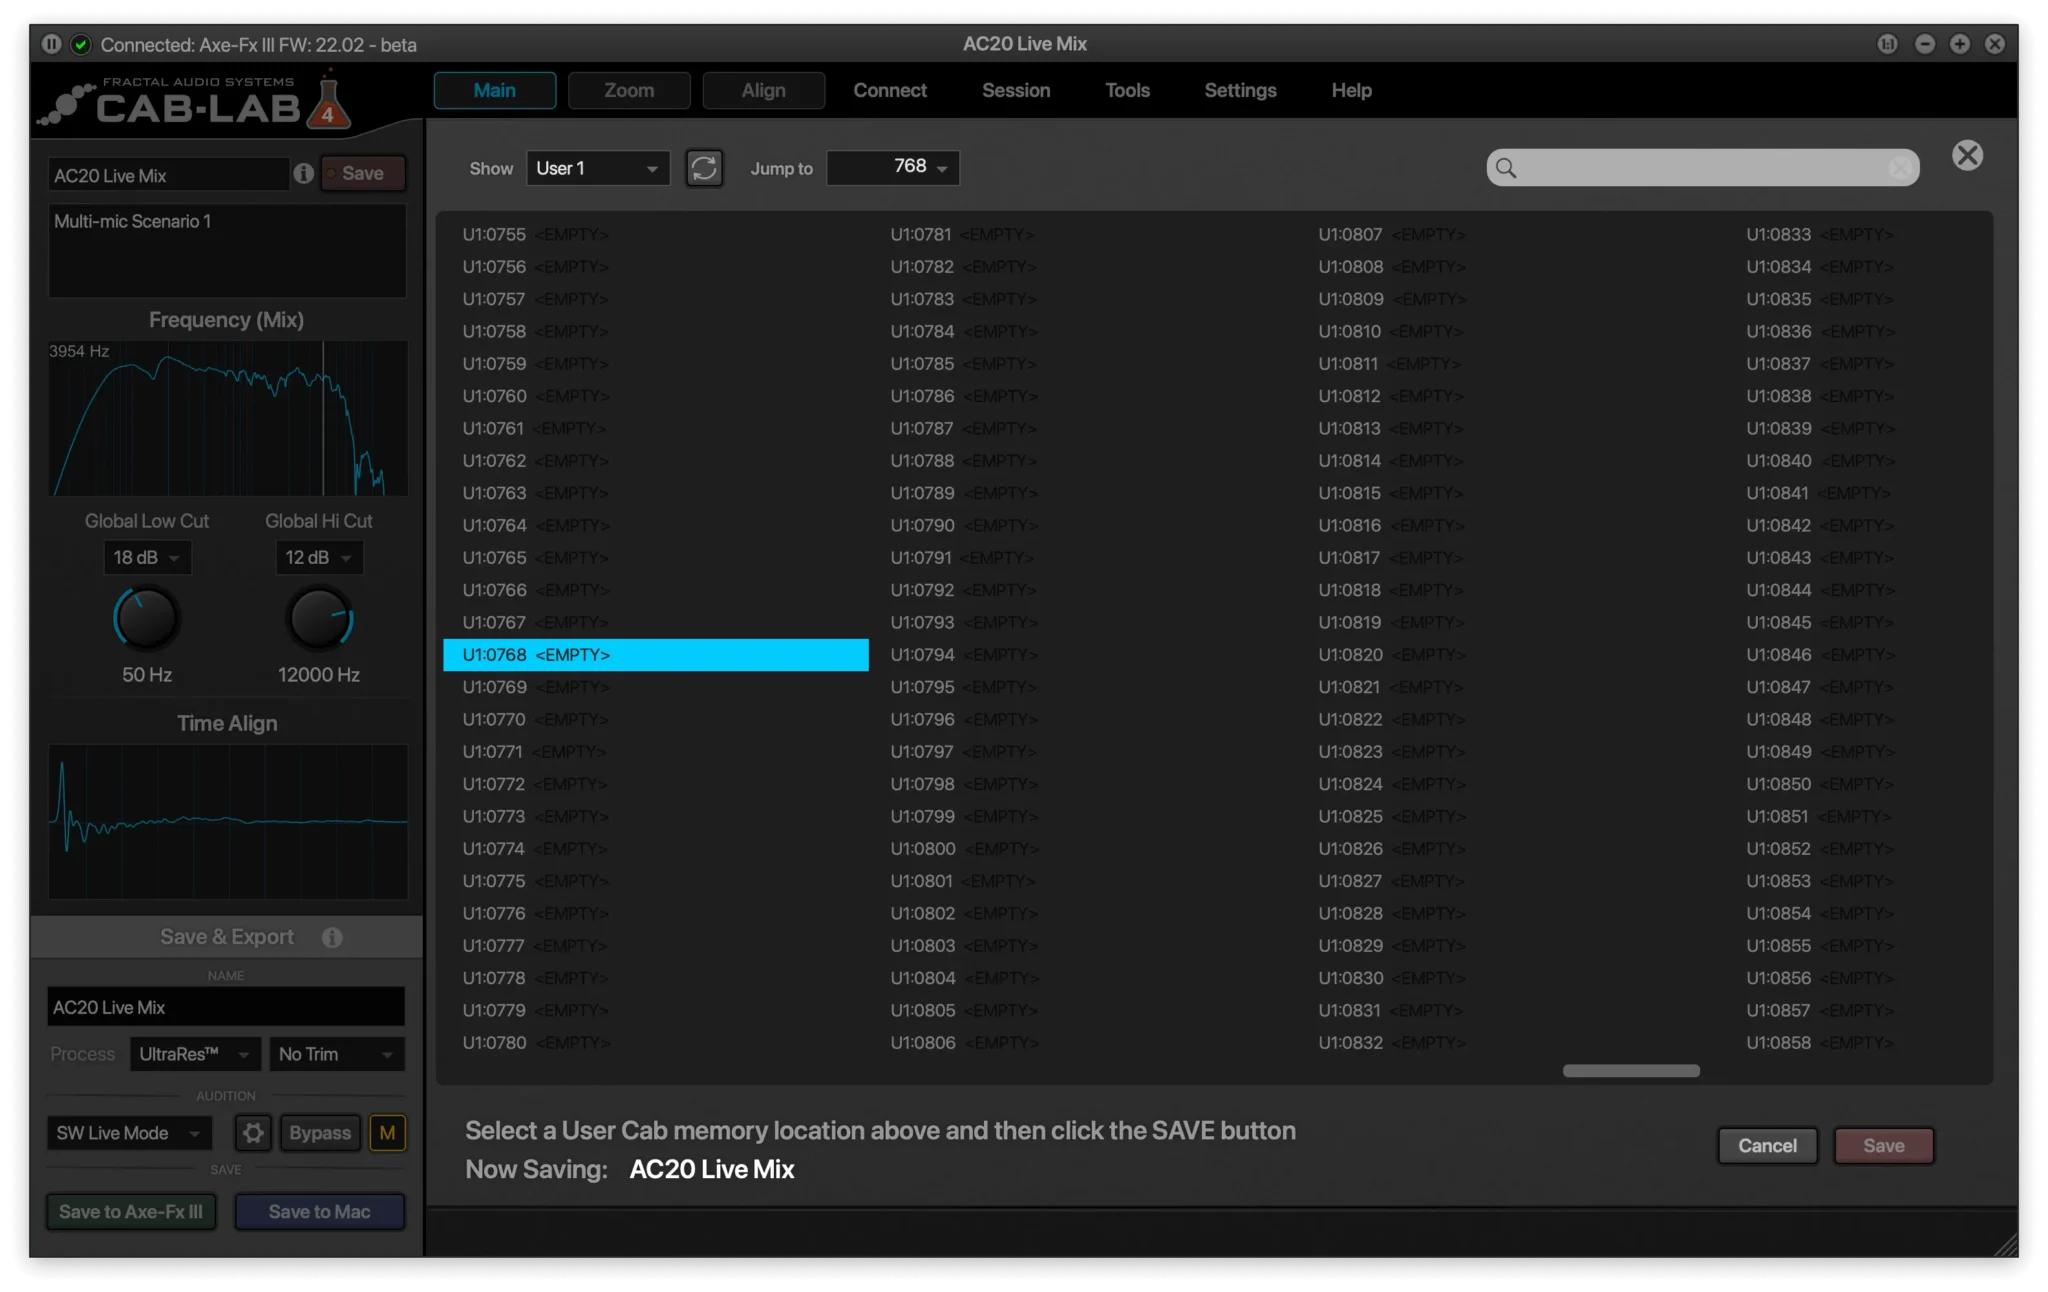Switch to the Zoom view tab
The width and height of the screenshot is (2048, 1292).
point(629,90)
